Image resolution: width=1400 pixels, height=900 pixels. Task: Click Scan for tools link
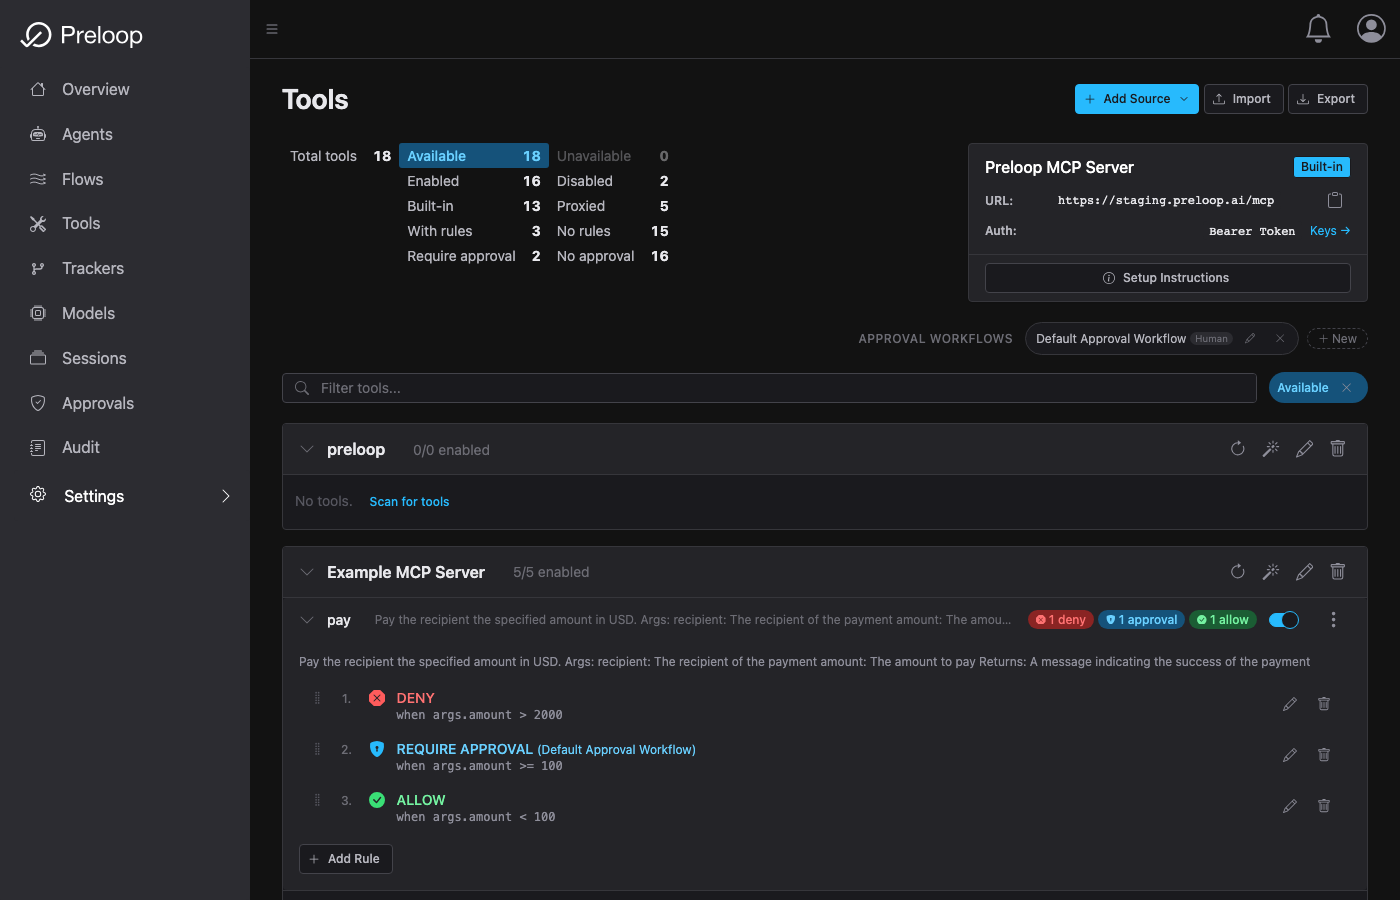(x=409, y=502)
